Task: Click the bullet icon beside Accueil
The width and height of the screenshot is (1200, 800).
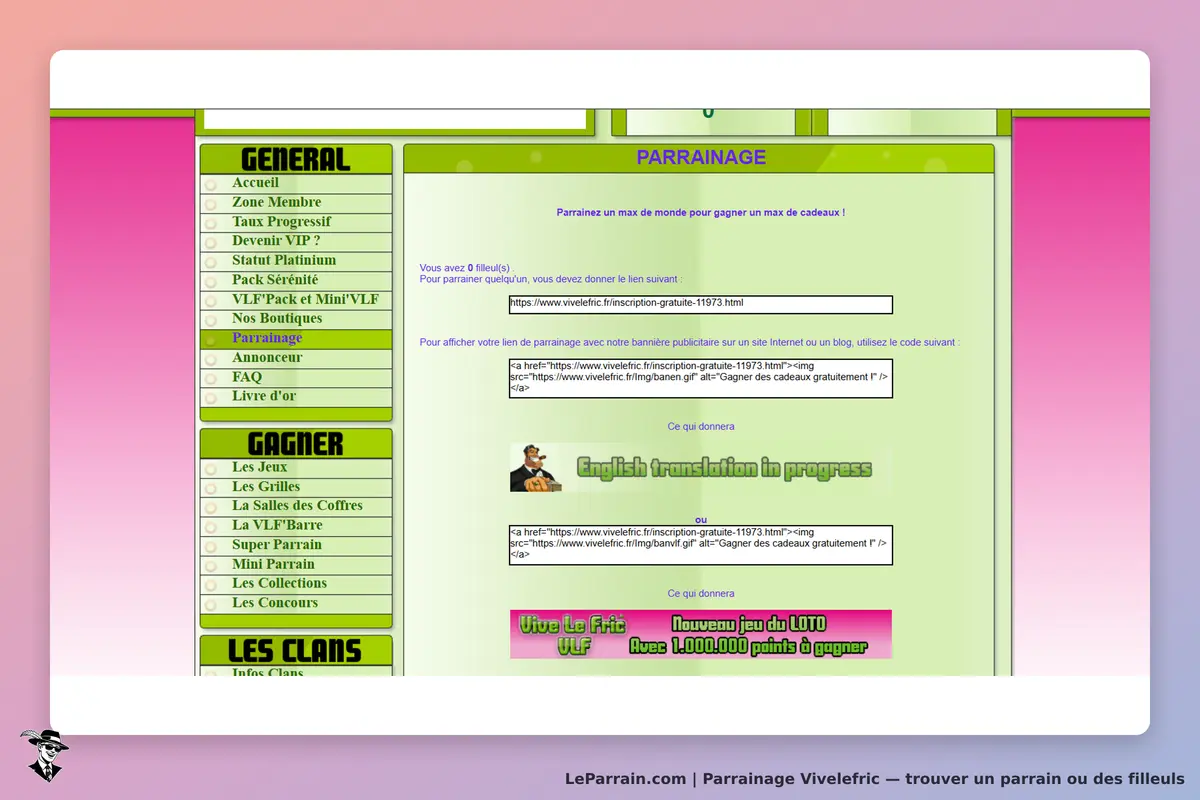Action: 211,185
